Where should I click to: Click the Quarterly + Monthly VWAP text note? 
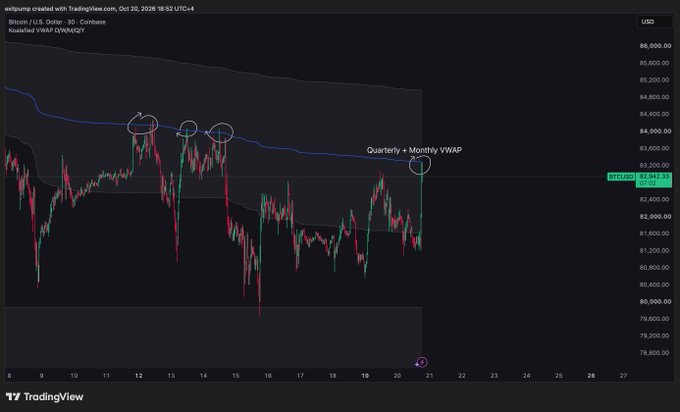[414, 150]
